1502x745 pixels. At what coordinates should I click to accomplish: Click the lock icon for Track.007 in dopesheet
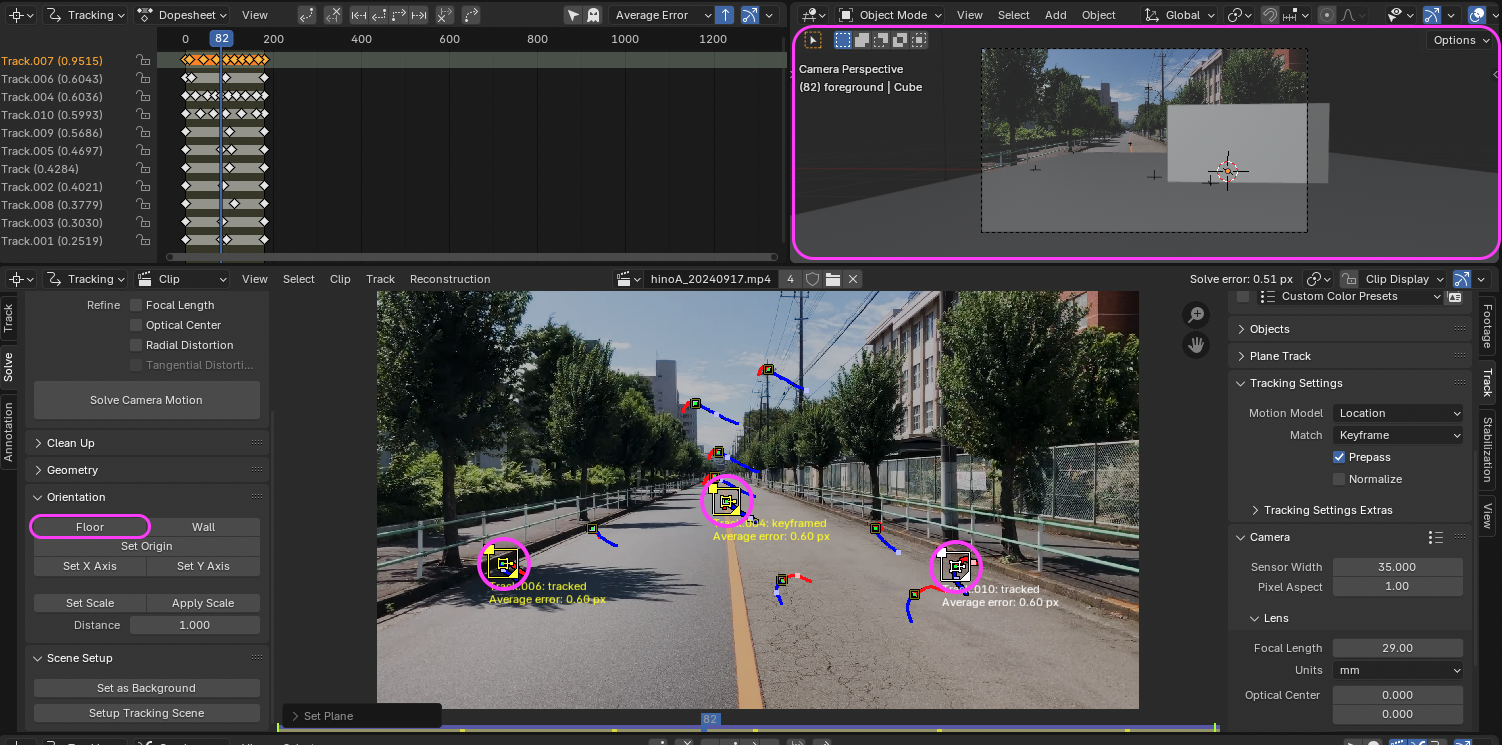[143, 61]
